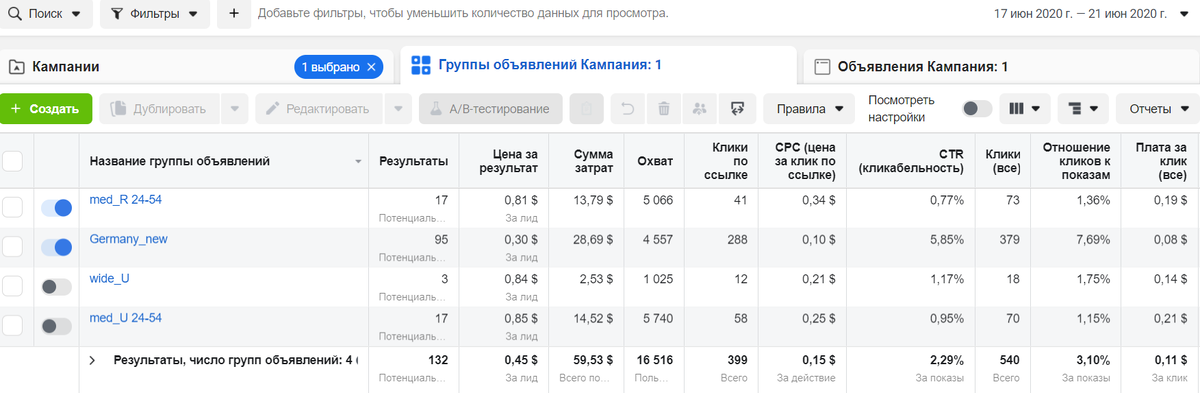Click the greyed-out square icon after A/B-тестирование
This screenshot has height=393, width=1200.
click(x=587, y=108)
